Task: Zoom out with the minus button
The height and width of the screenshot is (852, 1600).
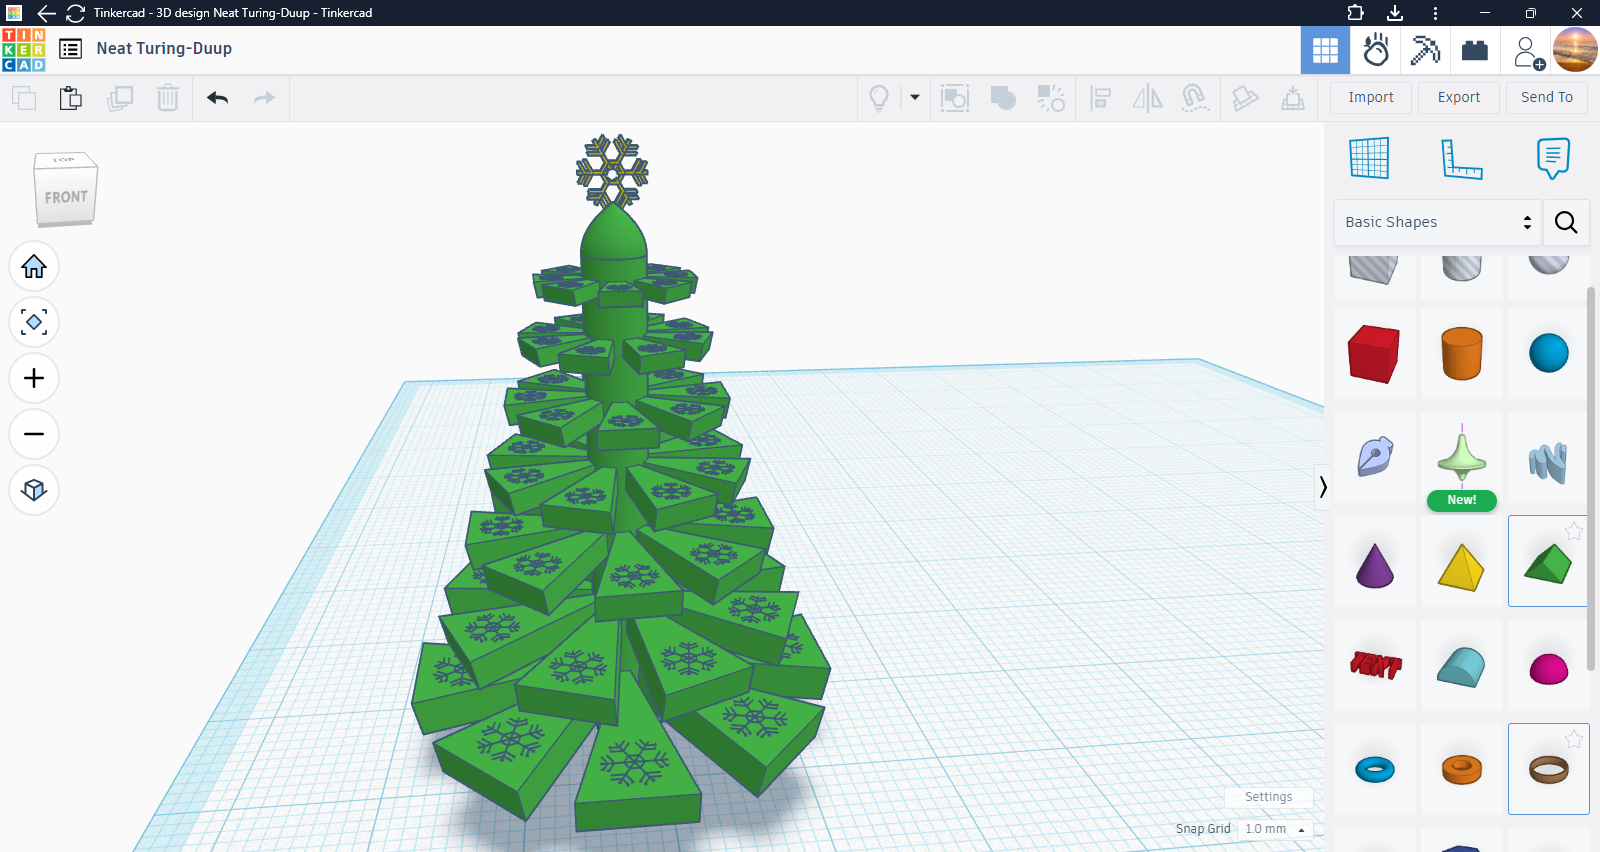Action: click(34, 435)
